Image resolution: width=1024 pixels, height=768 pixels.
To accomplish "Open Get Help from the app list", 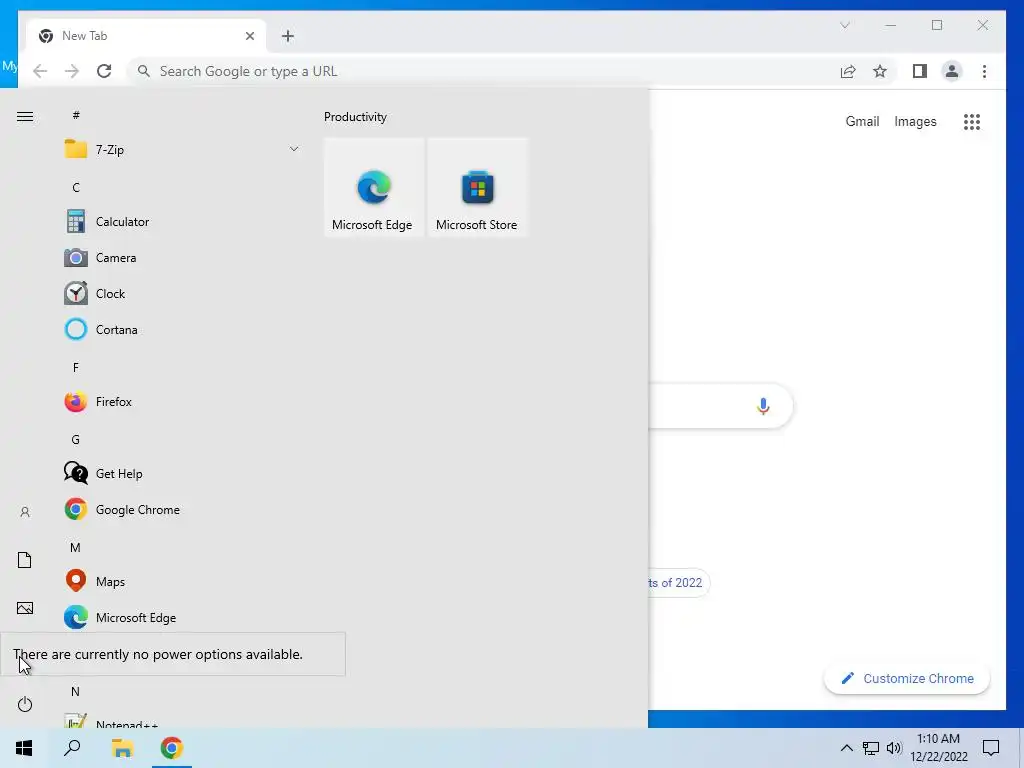I will point(182,473).
